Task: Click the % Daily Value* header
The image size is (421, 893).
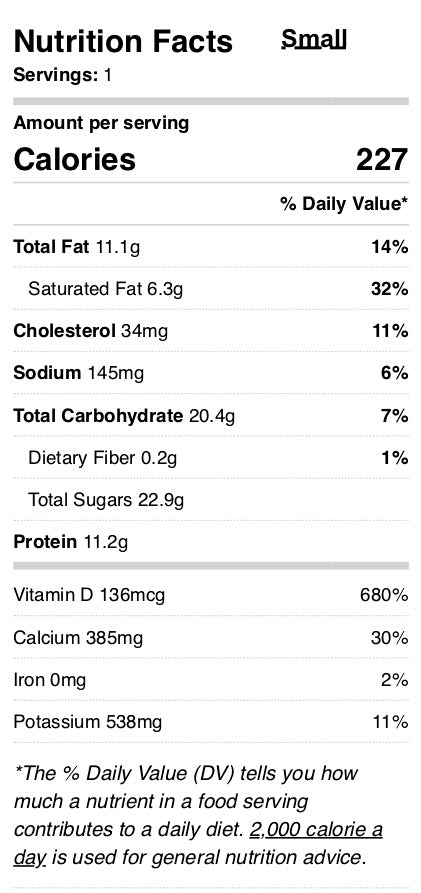Action: pos(344,204)
